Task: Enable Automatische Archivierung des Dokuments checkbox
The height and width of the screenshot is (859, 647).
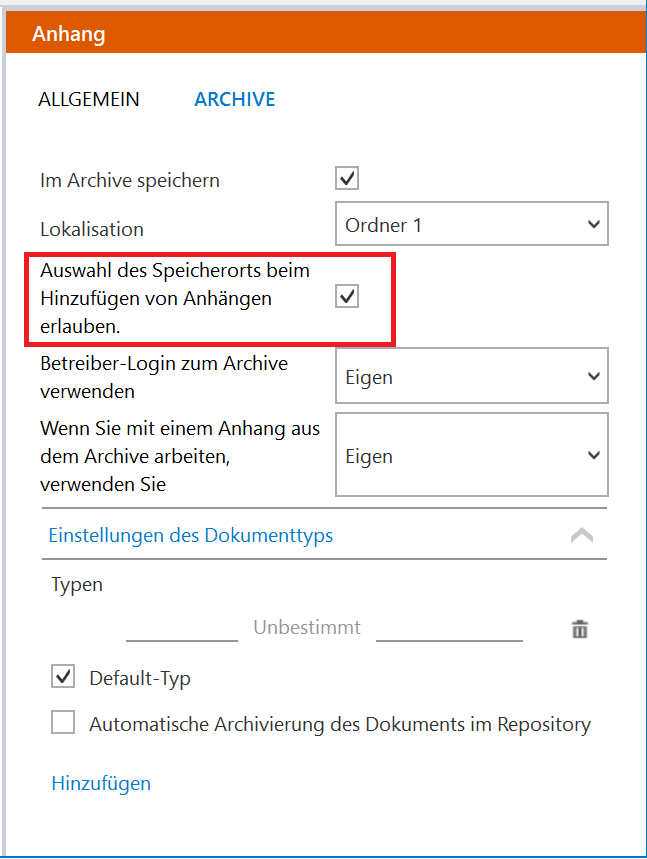Action: coord(63,722)
